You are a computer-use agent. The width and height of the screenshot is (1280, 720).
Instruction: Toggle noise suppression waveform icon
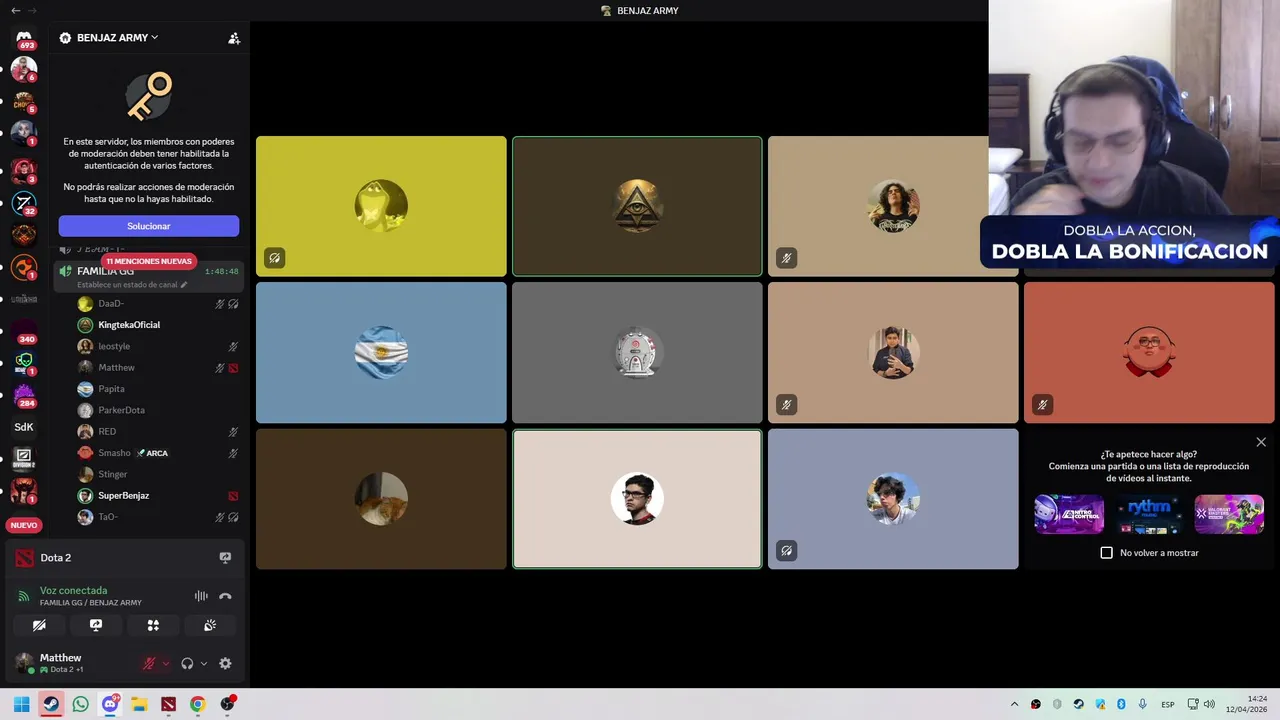(201, 596)
